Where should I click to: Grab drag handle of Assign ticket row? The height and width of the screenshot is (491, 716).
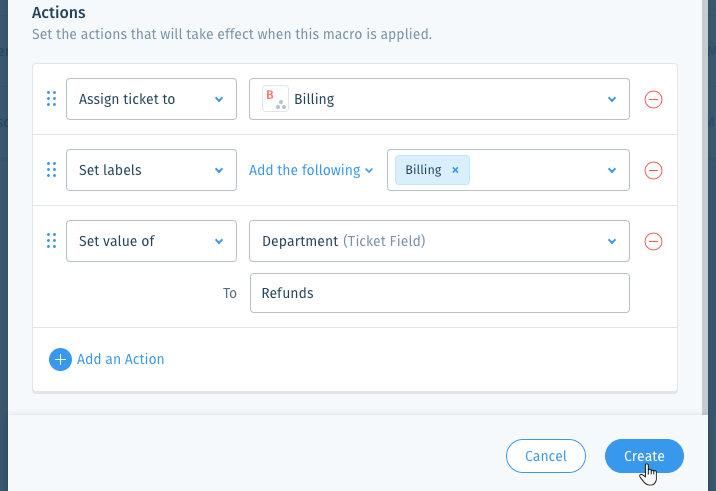[x=52, y=99]
